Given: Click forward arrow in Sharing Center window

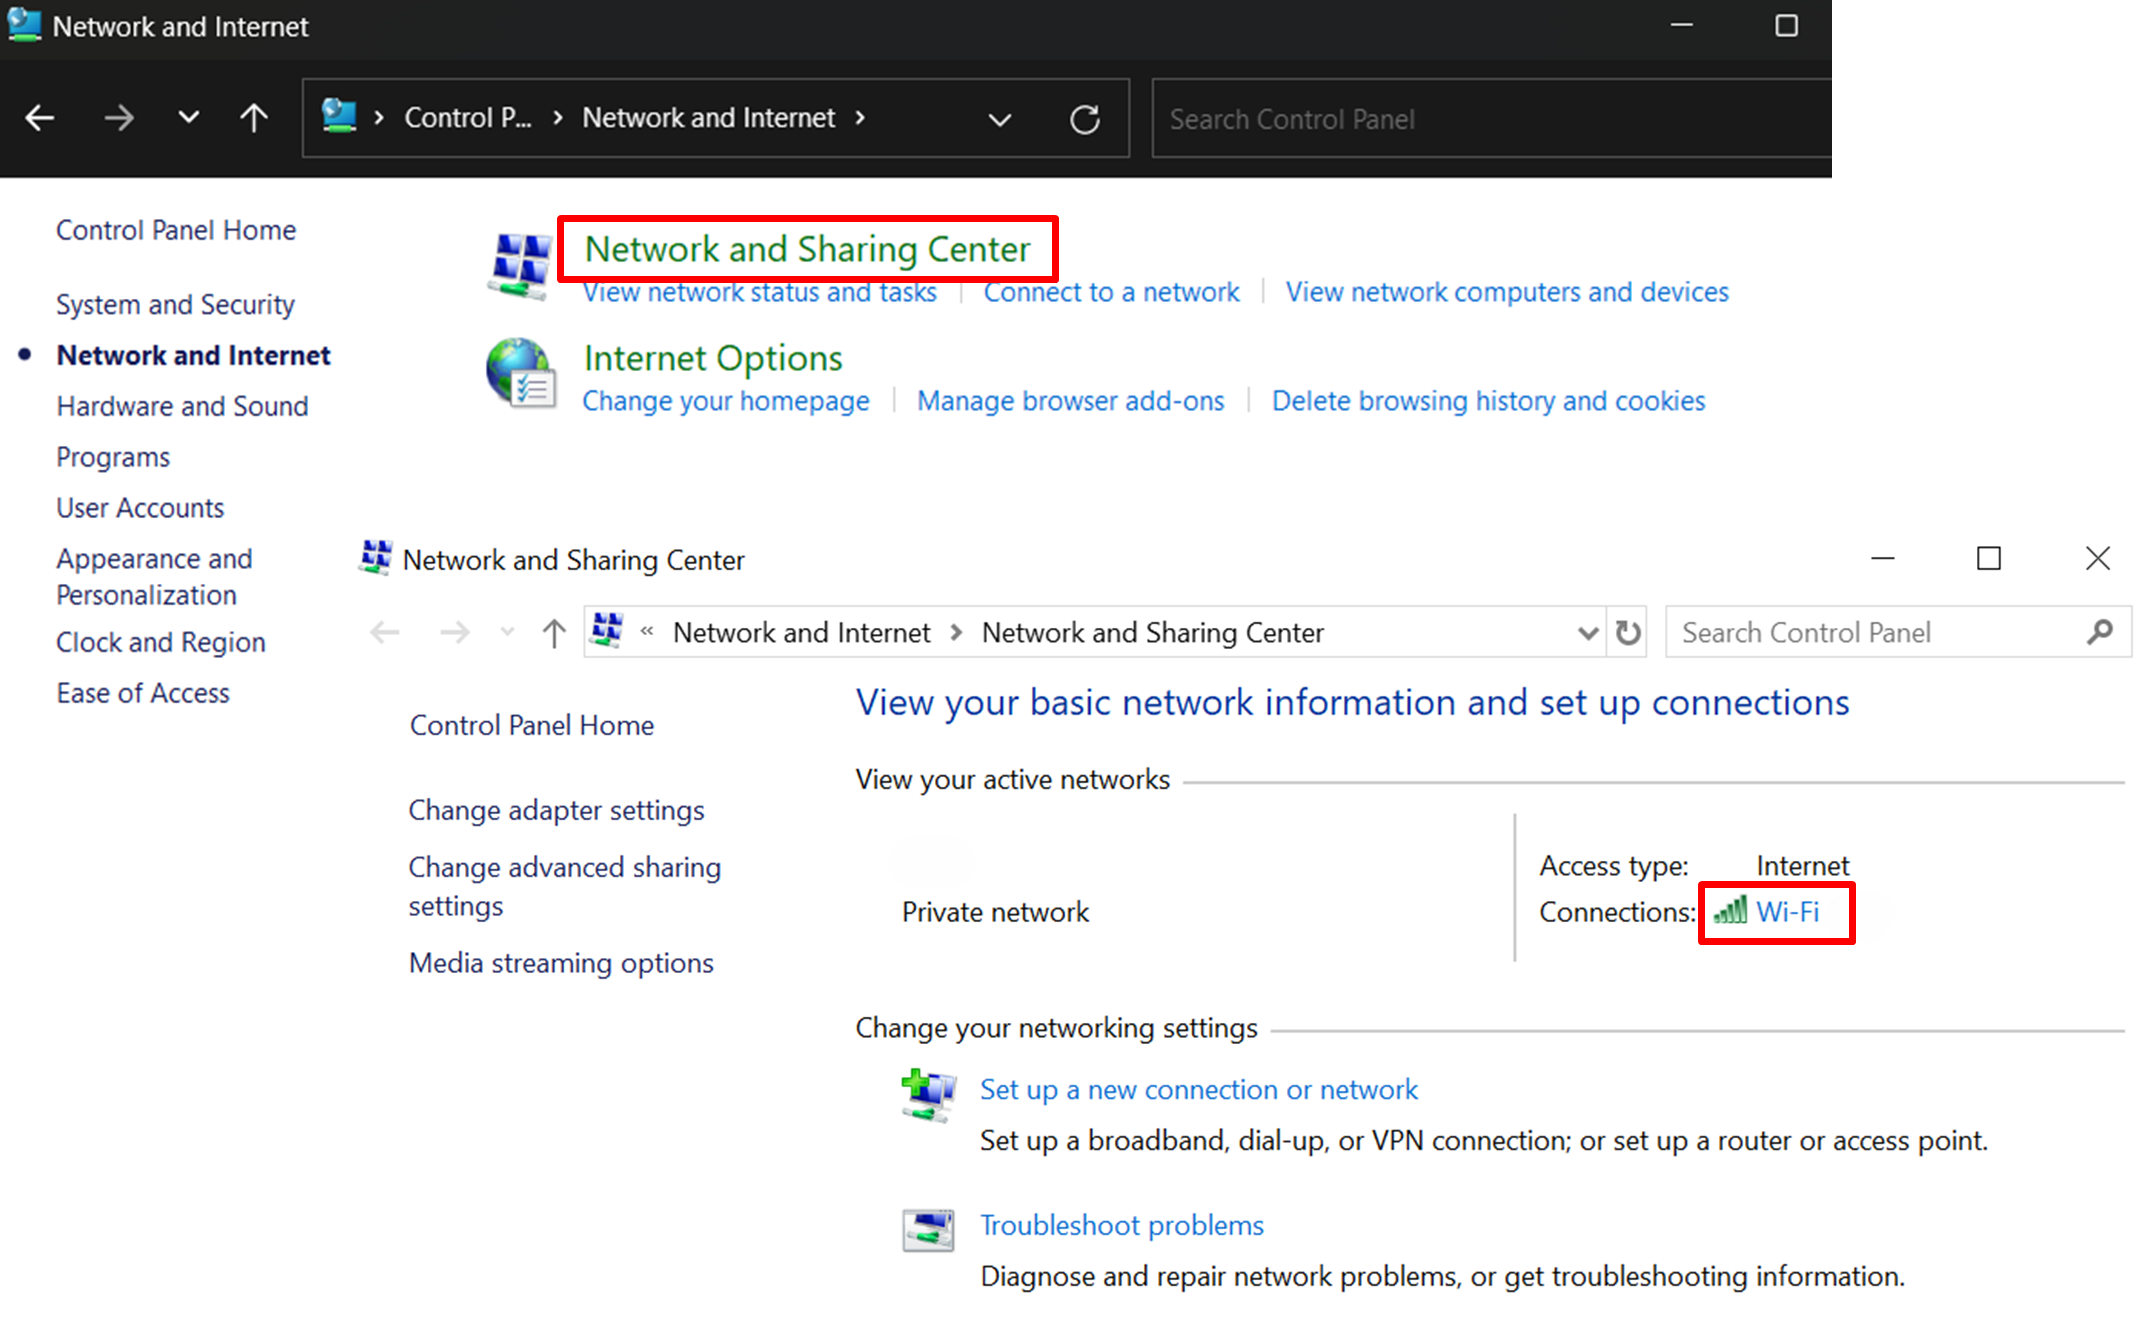Looking at the screenshot, I should point(455,632).
